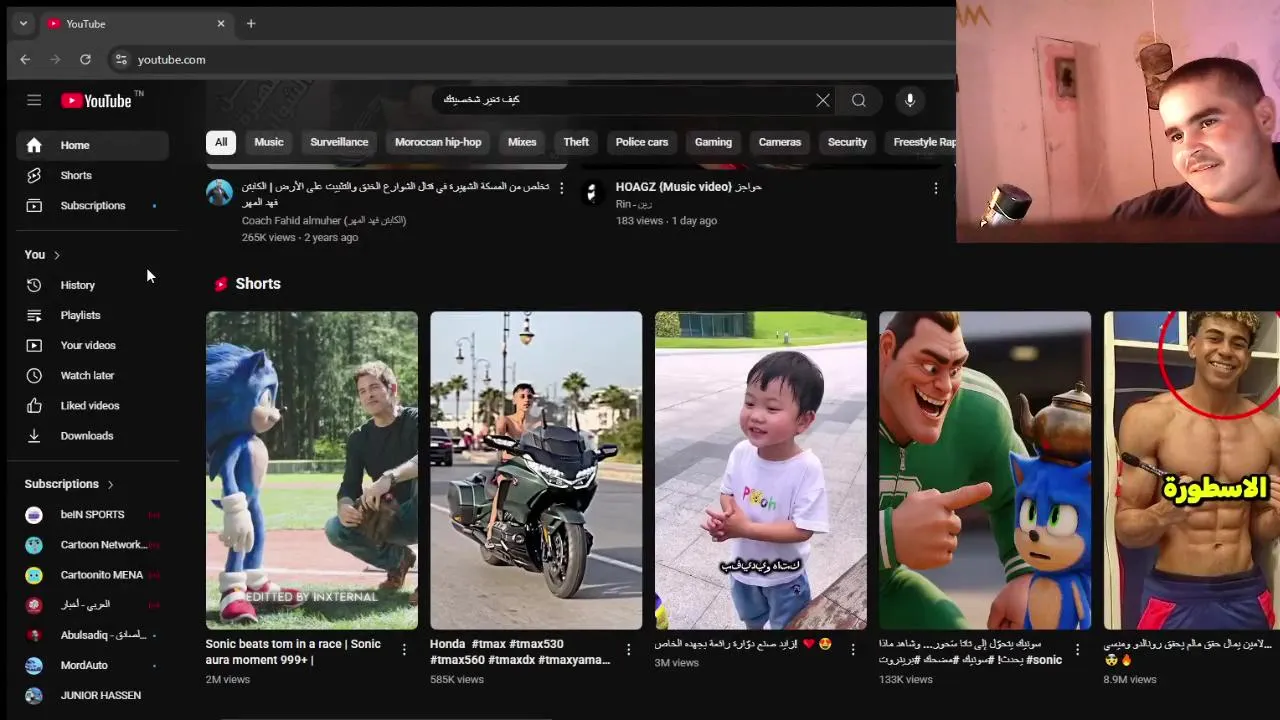This screenshot has height=720, width=1280.
Task: Select the Cameras filter chip
Action: coord(780,142)
